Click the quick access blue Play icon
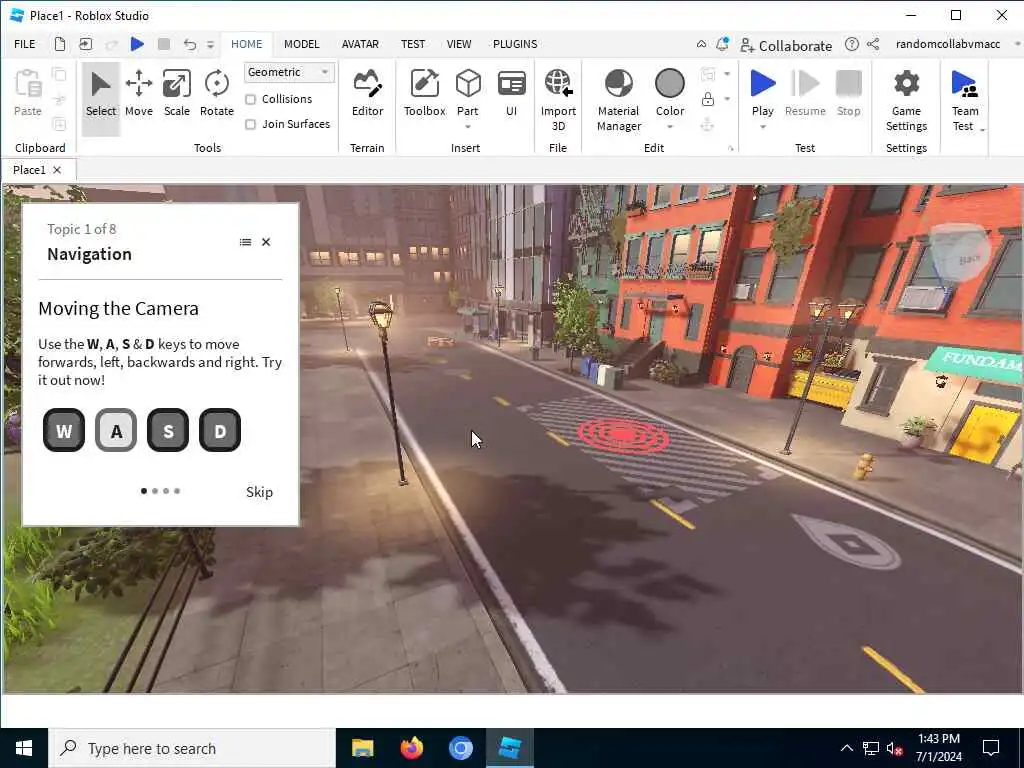 [137, 44]
